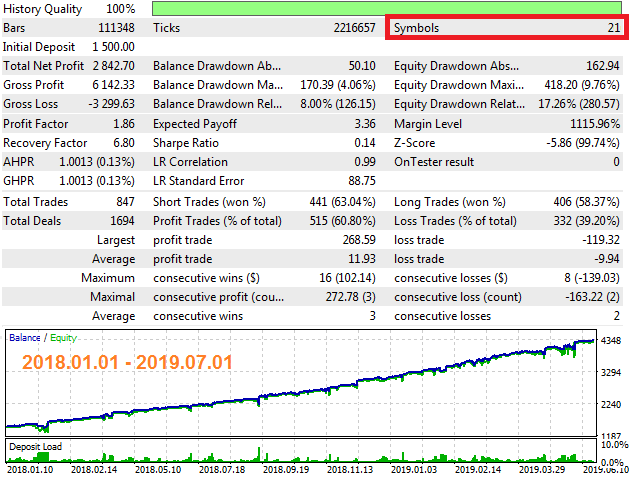Image resolution: width=640 pixels, height=480 pixels.
Task: Click Maximum consecutive wins value 16 (102.14)
Action: [x=347, y=278]
